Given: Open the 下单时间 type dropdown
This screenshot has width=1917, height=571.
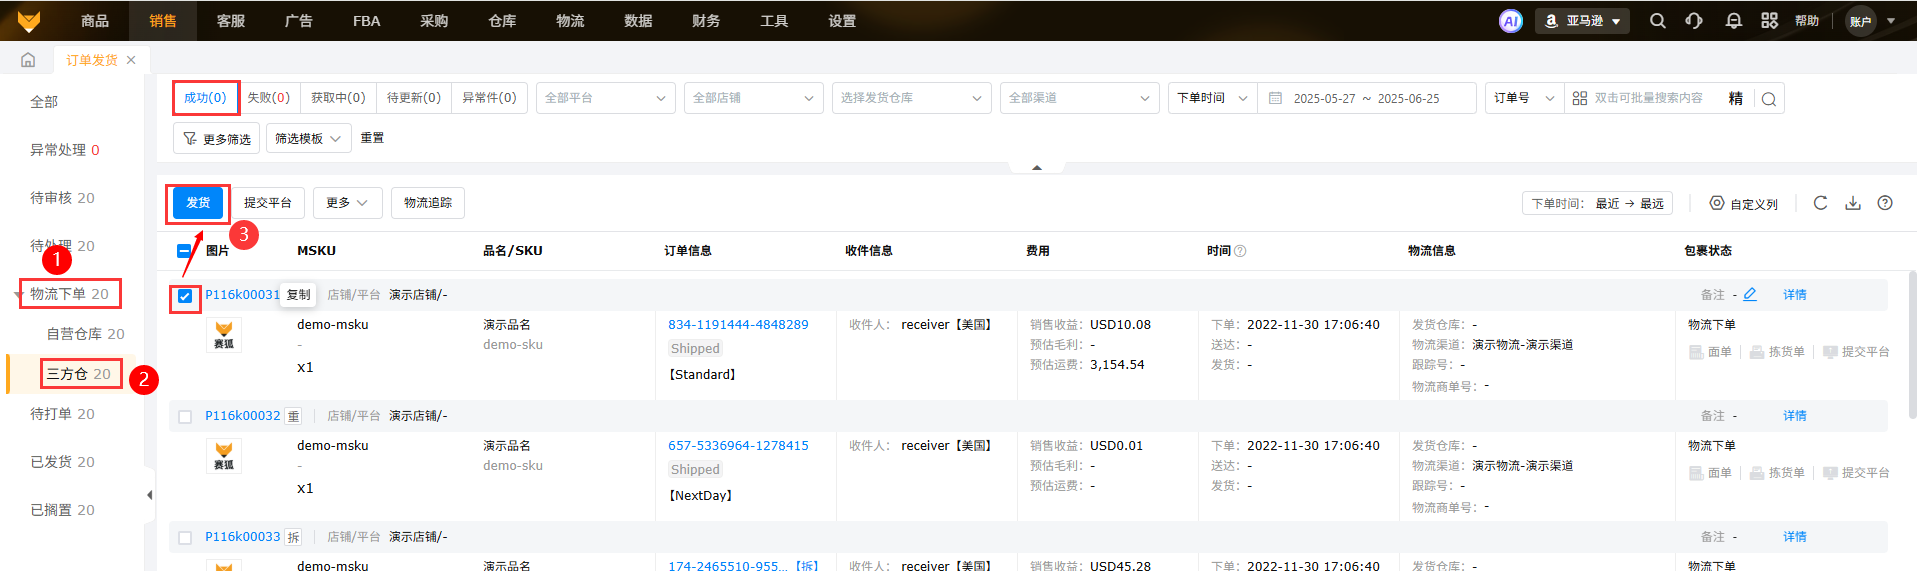Looking at the screenshot, I should tap(1212, 98).
